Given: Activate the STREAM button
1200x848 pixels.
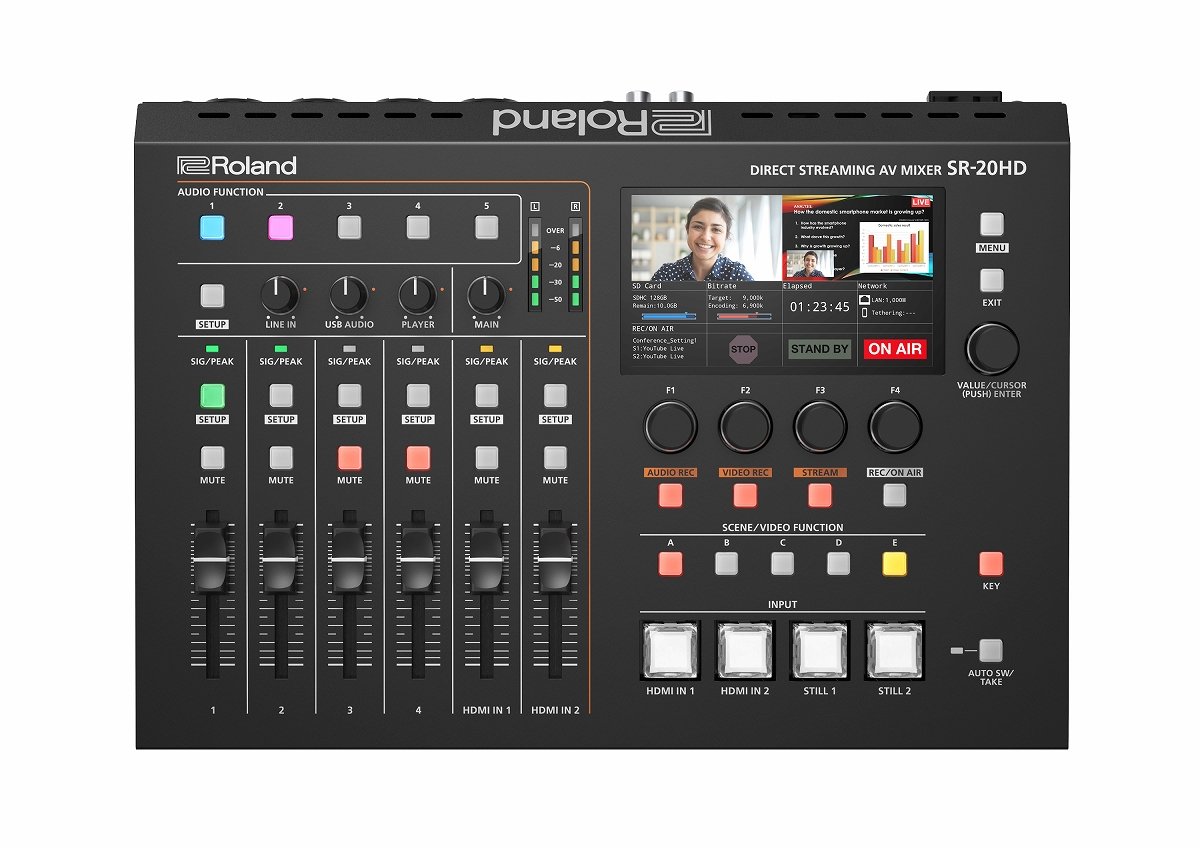Looking at the screenshot, I should 820,493.
